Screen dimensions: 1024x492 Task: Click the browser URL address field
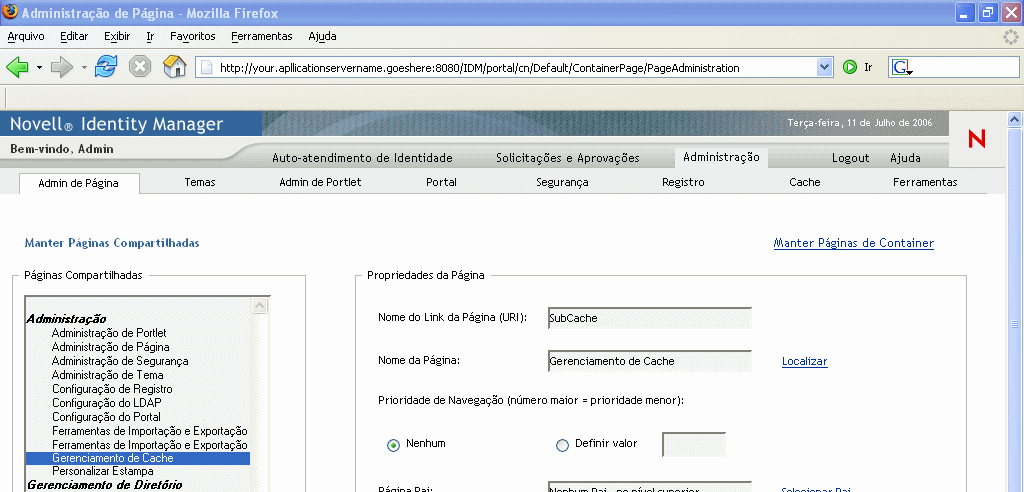(515, 67)
